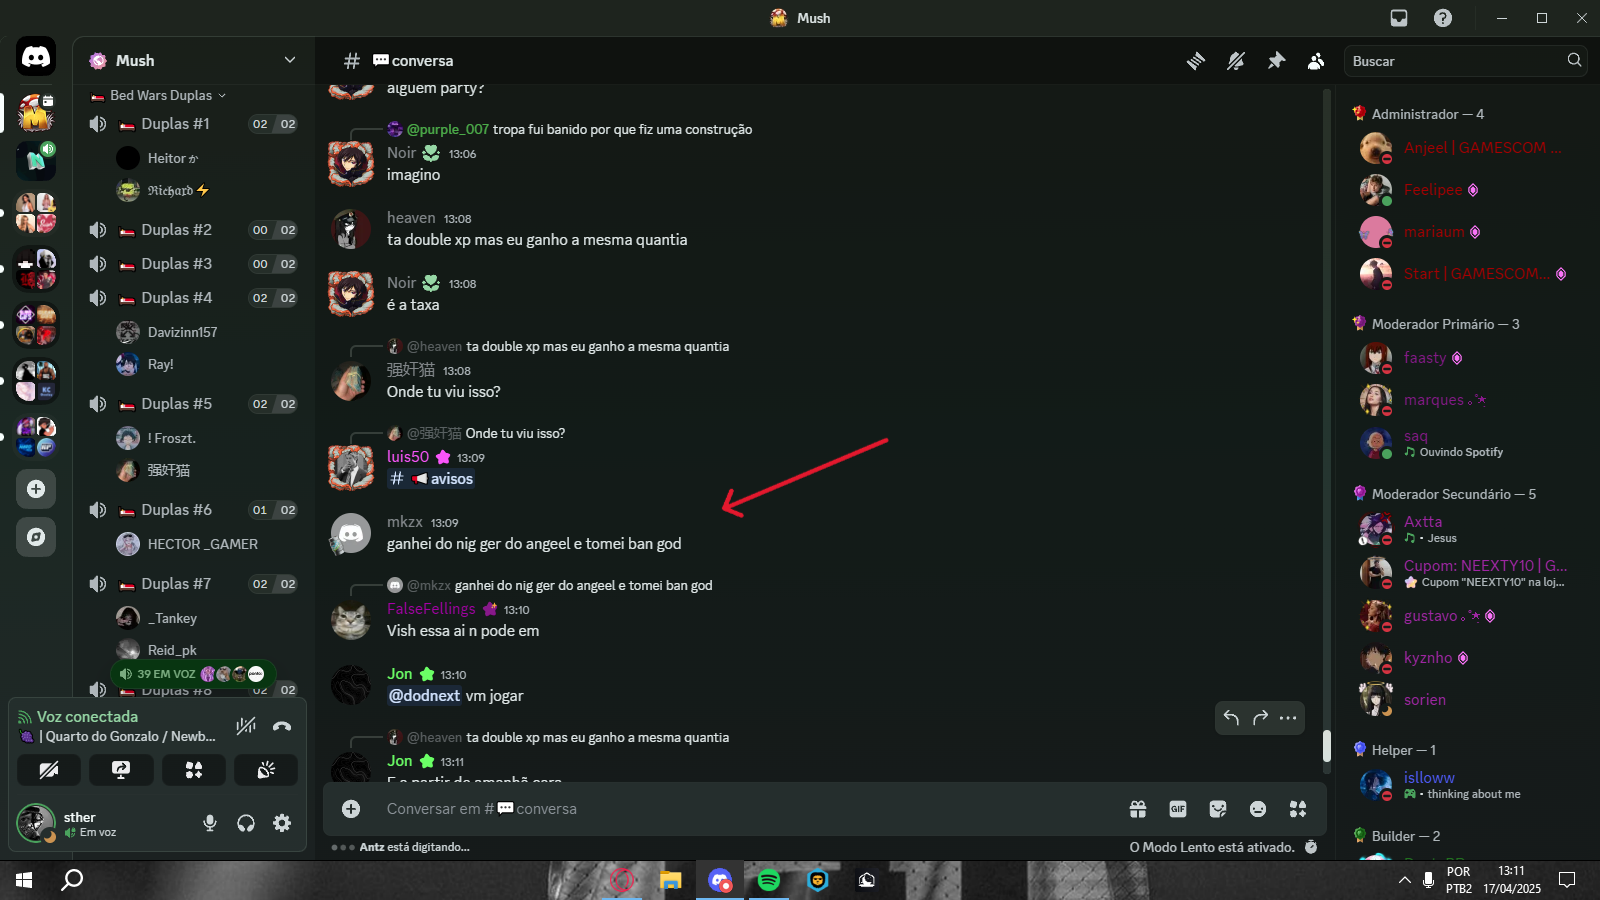The image size is (1600, 900).
Task: Join the Duplas #2 voice channel
Action: tap(194, 230)
